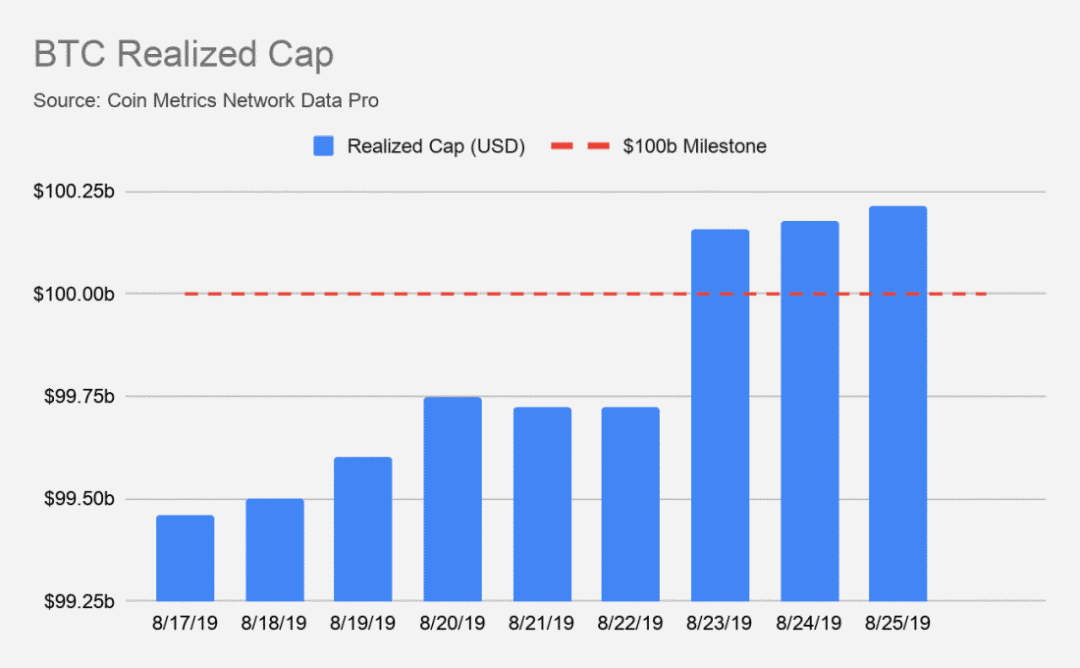Image resolution: width=1080 pixels, height=668 pixels.
Task: Click the $100.25b y-axis label
Action: tap(74, 191)
